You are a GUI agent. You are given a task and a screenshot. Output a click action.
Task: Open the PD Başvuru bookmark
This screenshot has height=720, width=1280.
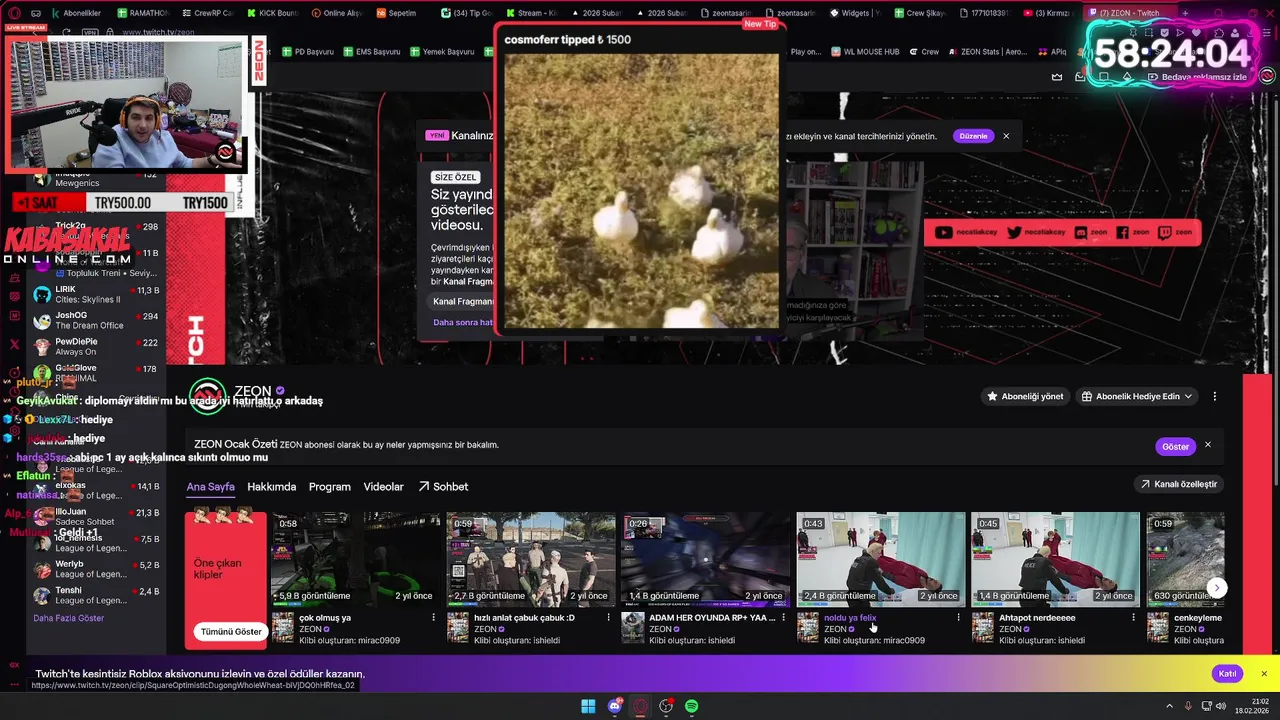pos(308,52)
